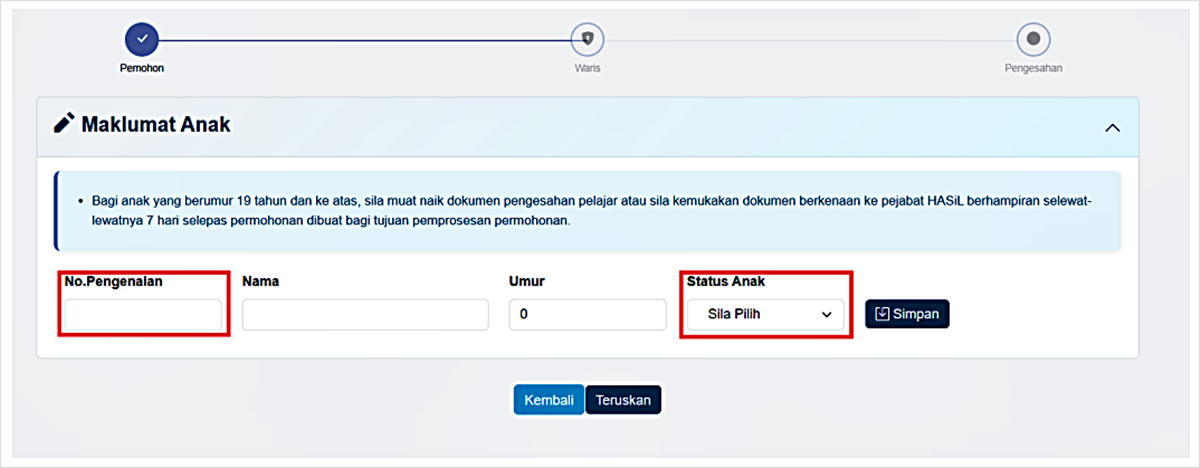This screenshot has height=468, width=1200.
Task: Click the Pemohon step checkmark circle
Action: (142, 38)
